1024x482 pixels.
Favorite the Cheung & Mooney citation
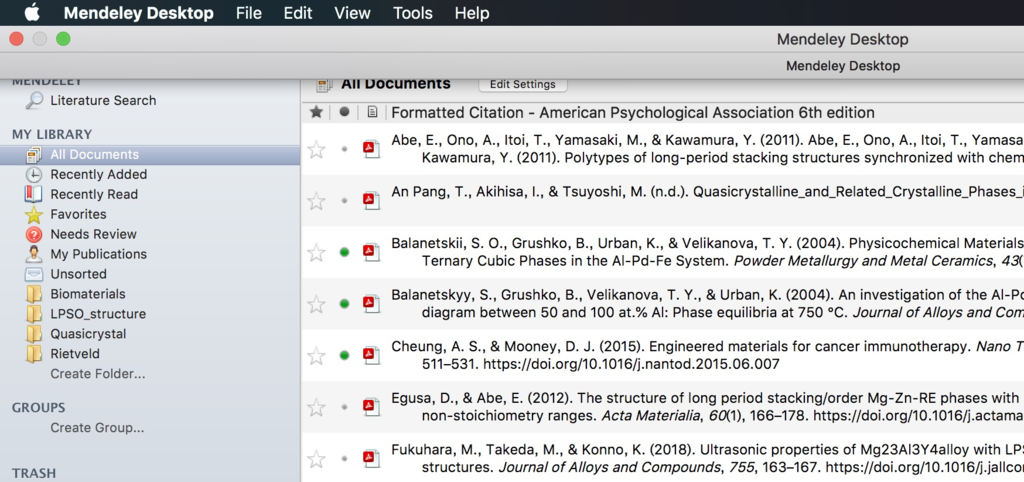point(316,355)
